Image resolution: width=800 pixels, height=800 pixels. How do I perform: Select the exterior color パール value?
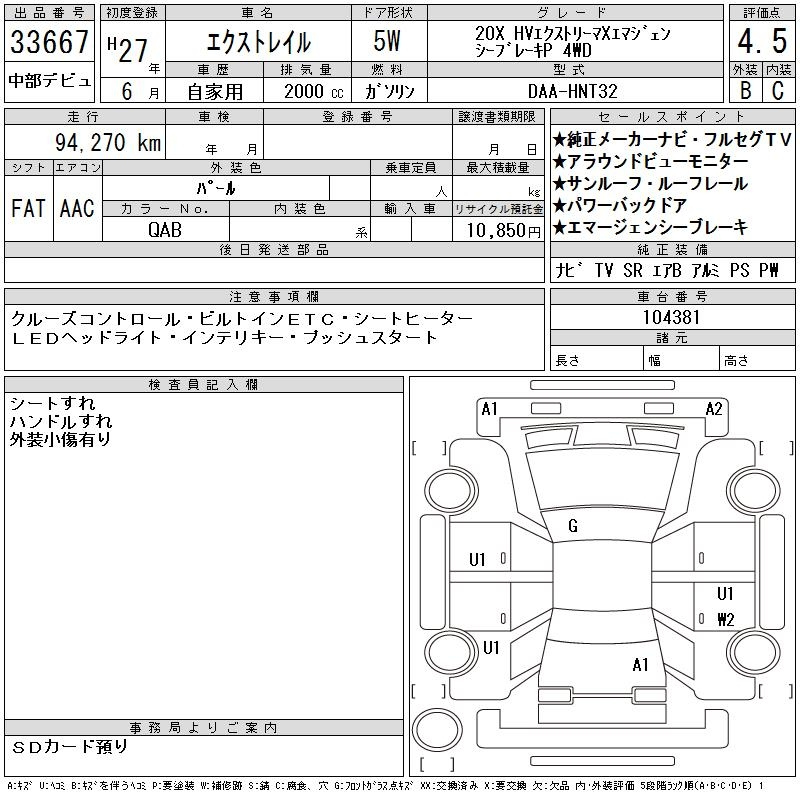(216, 188)
